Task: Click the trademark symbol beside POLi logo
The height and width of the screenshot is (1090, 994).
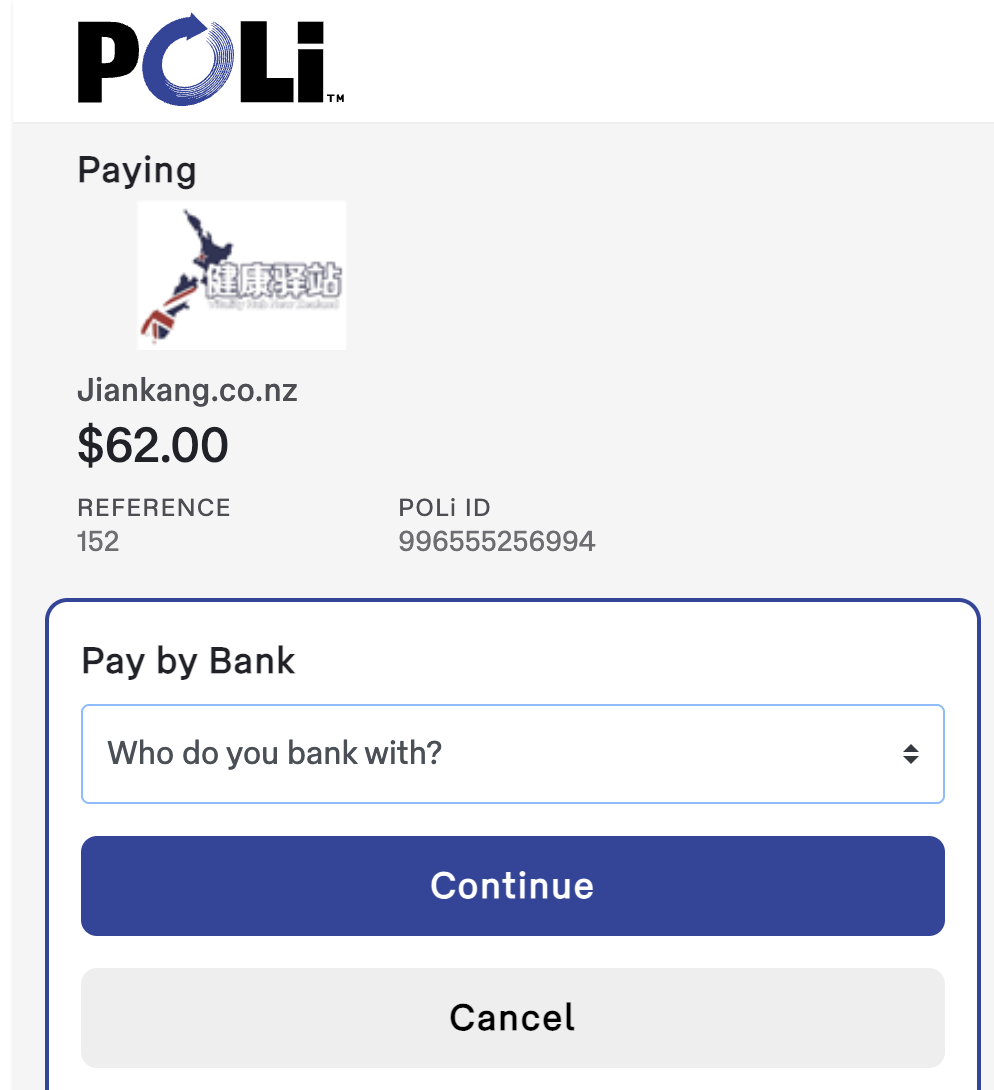Action: [x=335, y=98]
